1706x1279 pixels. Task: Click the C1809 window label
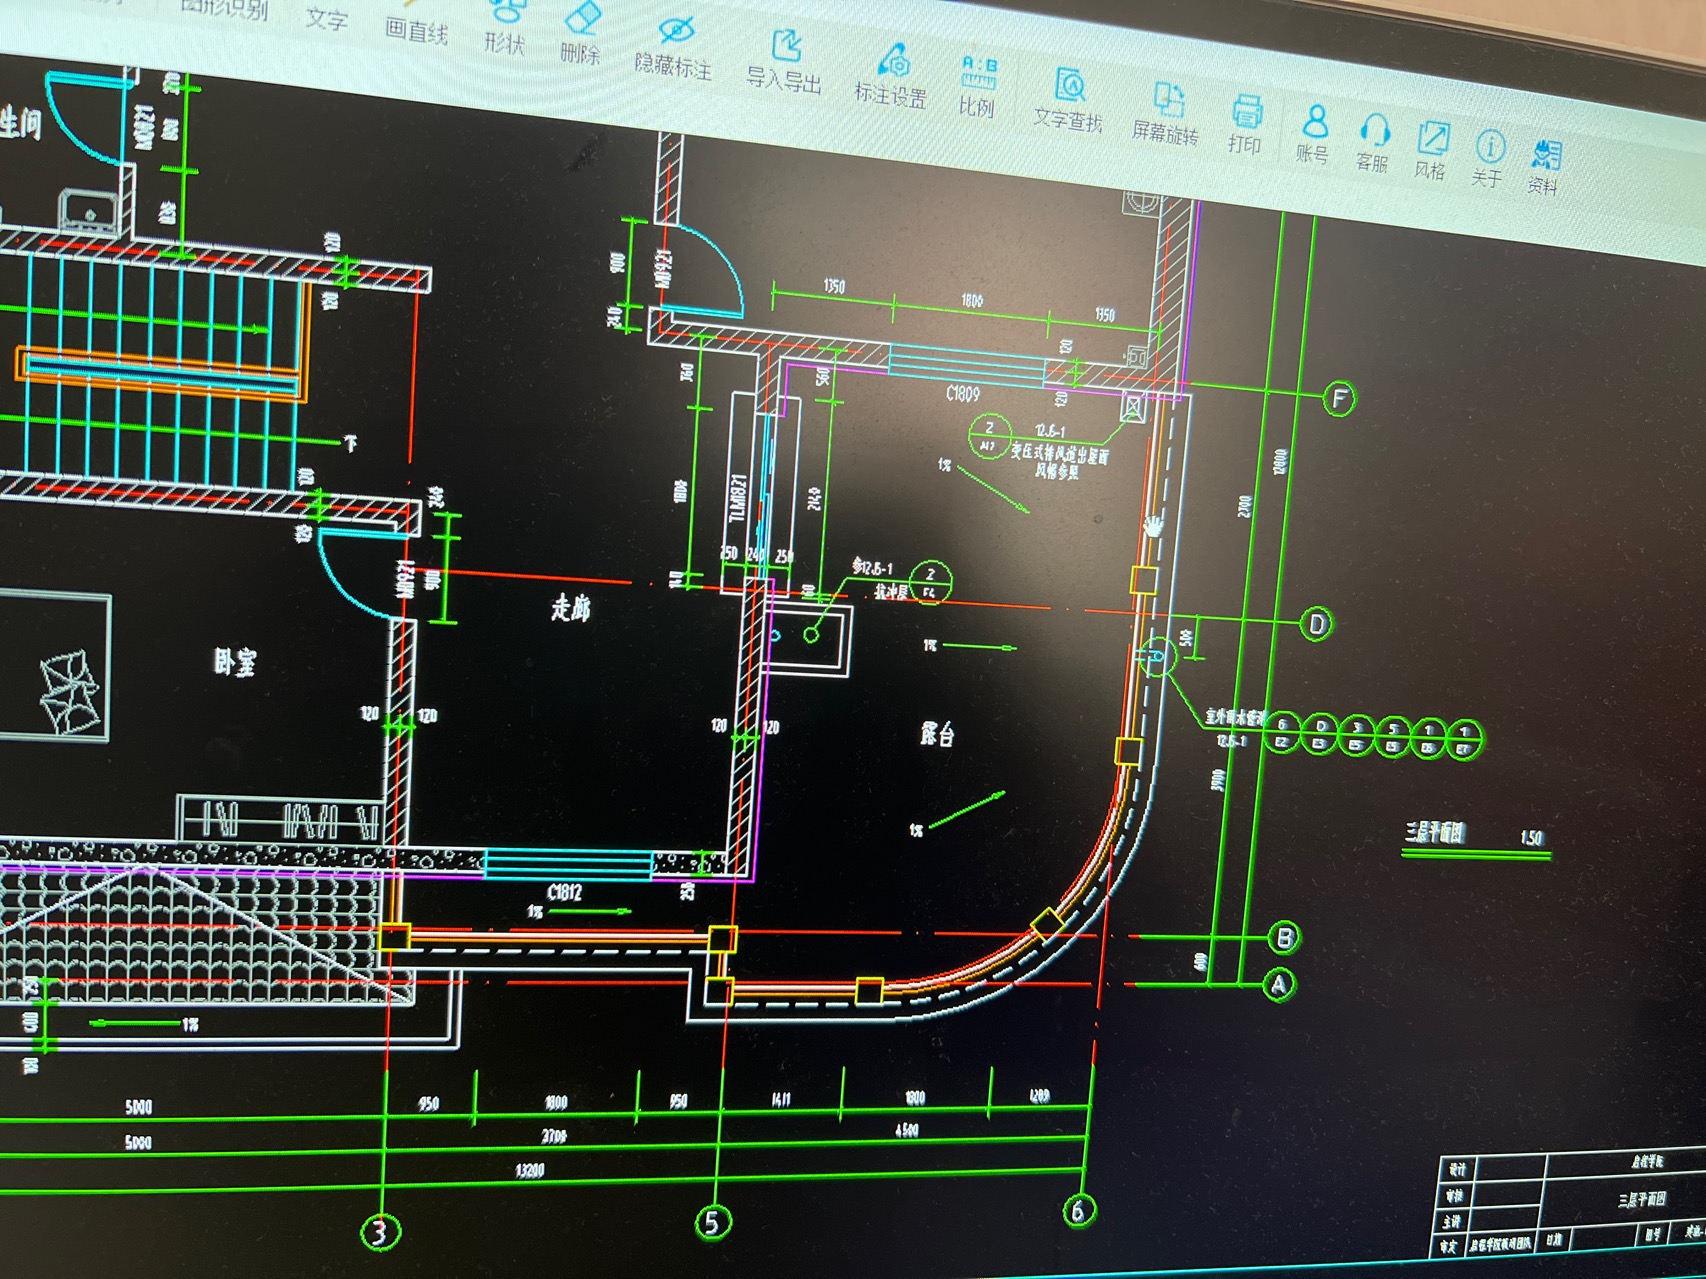(x=964, y=394)
